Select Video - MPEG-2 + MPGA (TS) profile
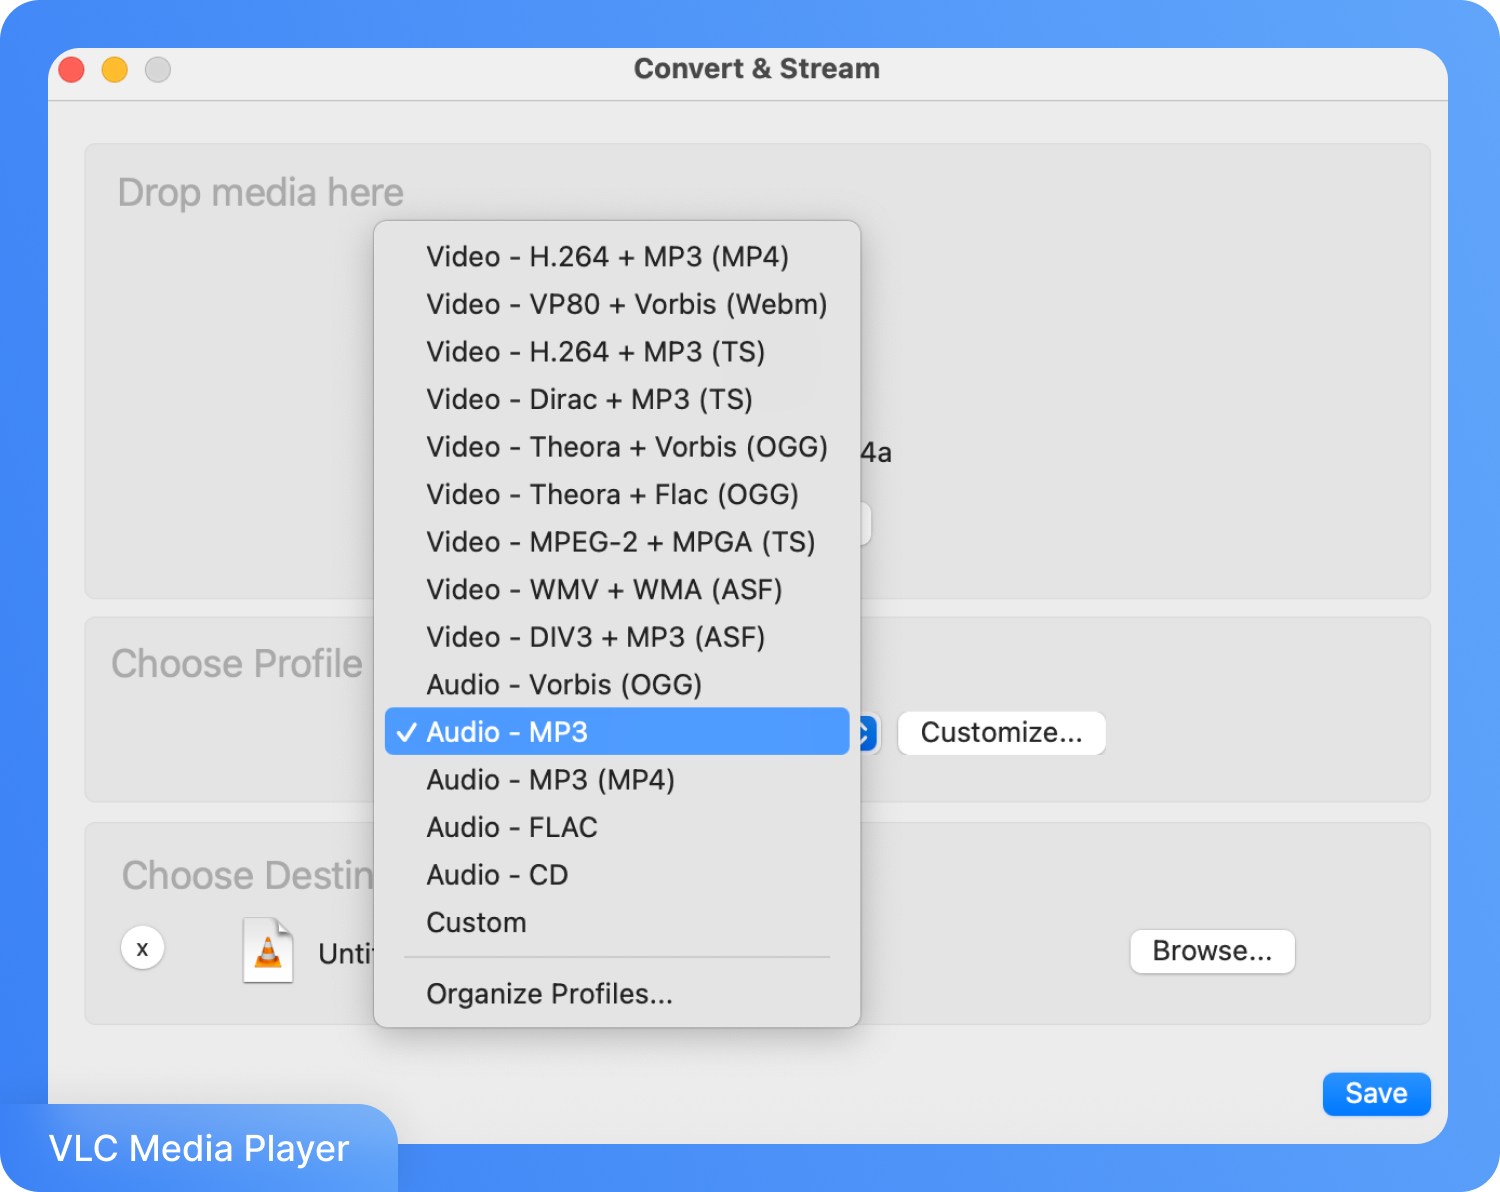The width and height of the screenshot is (1500, 1192). tap(621, 541)
